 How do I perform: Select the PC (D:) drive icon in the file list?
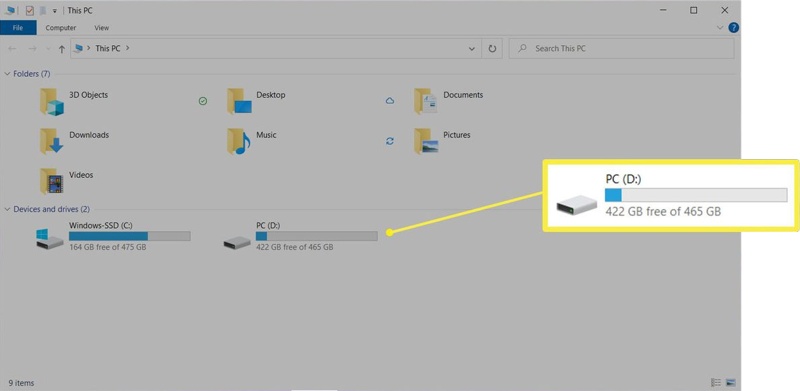(237, 242)
